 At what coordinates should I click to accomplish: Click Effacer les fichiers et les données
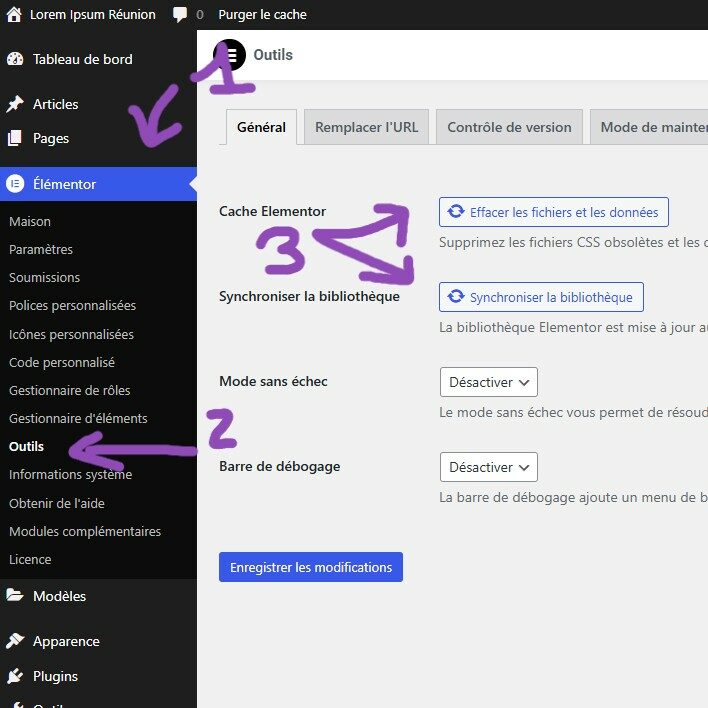pos(554,212)
